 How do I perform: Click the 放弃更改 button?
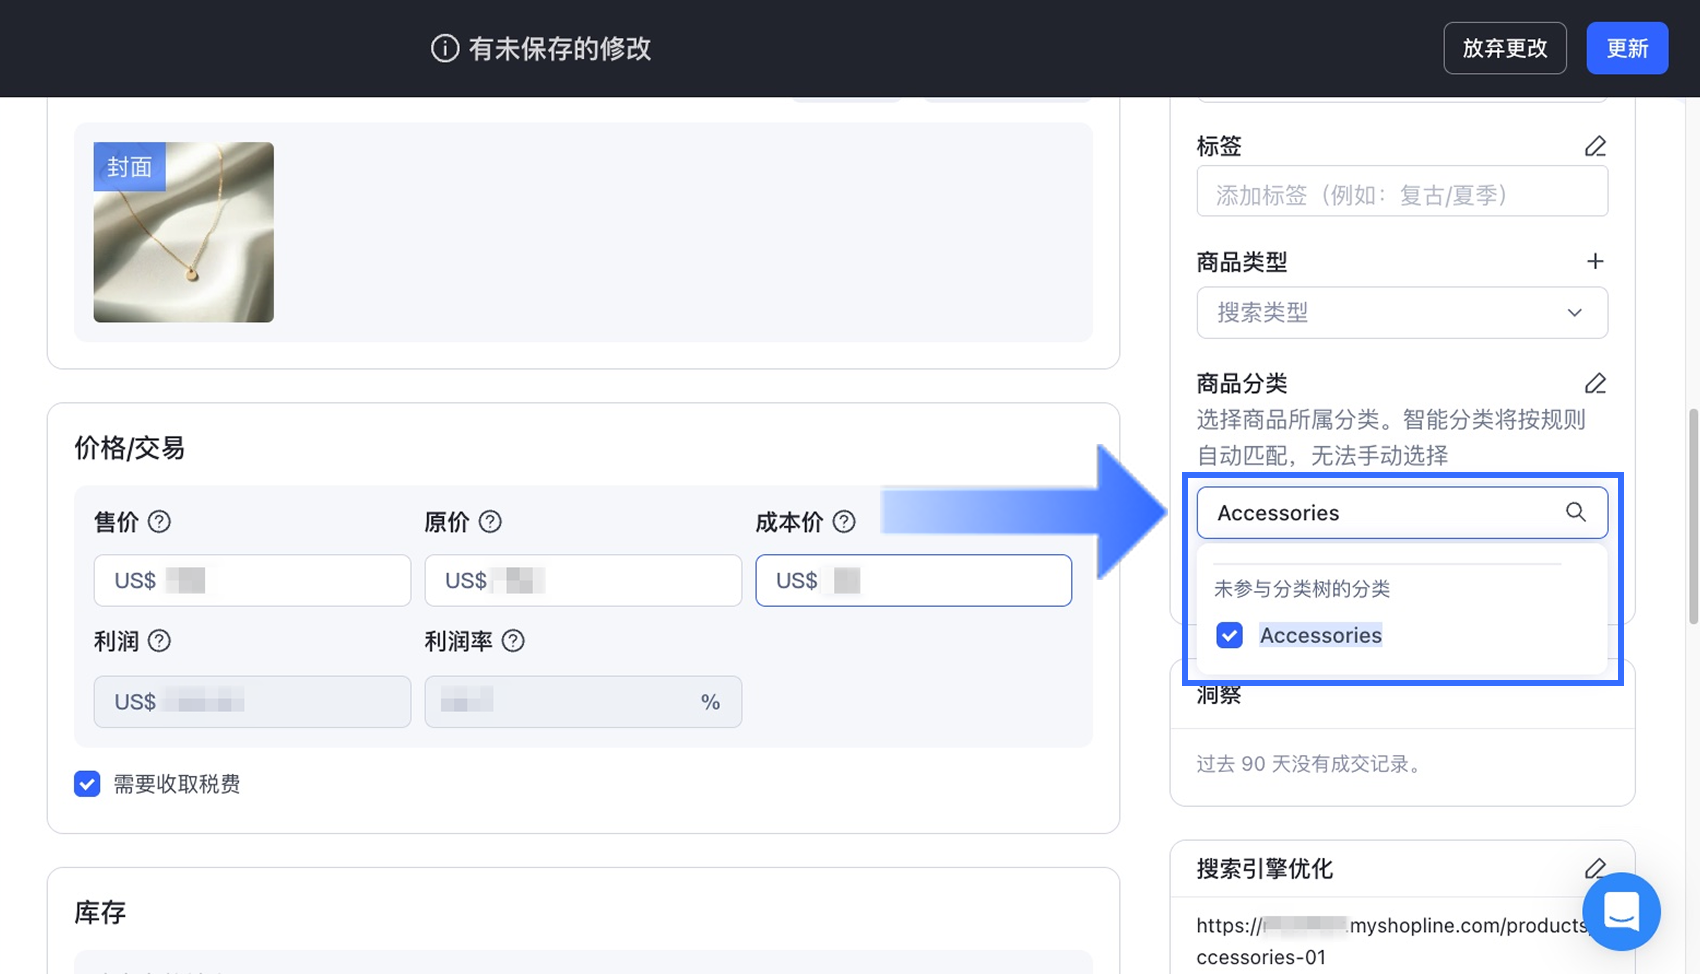click(1504, 47)
